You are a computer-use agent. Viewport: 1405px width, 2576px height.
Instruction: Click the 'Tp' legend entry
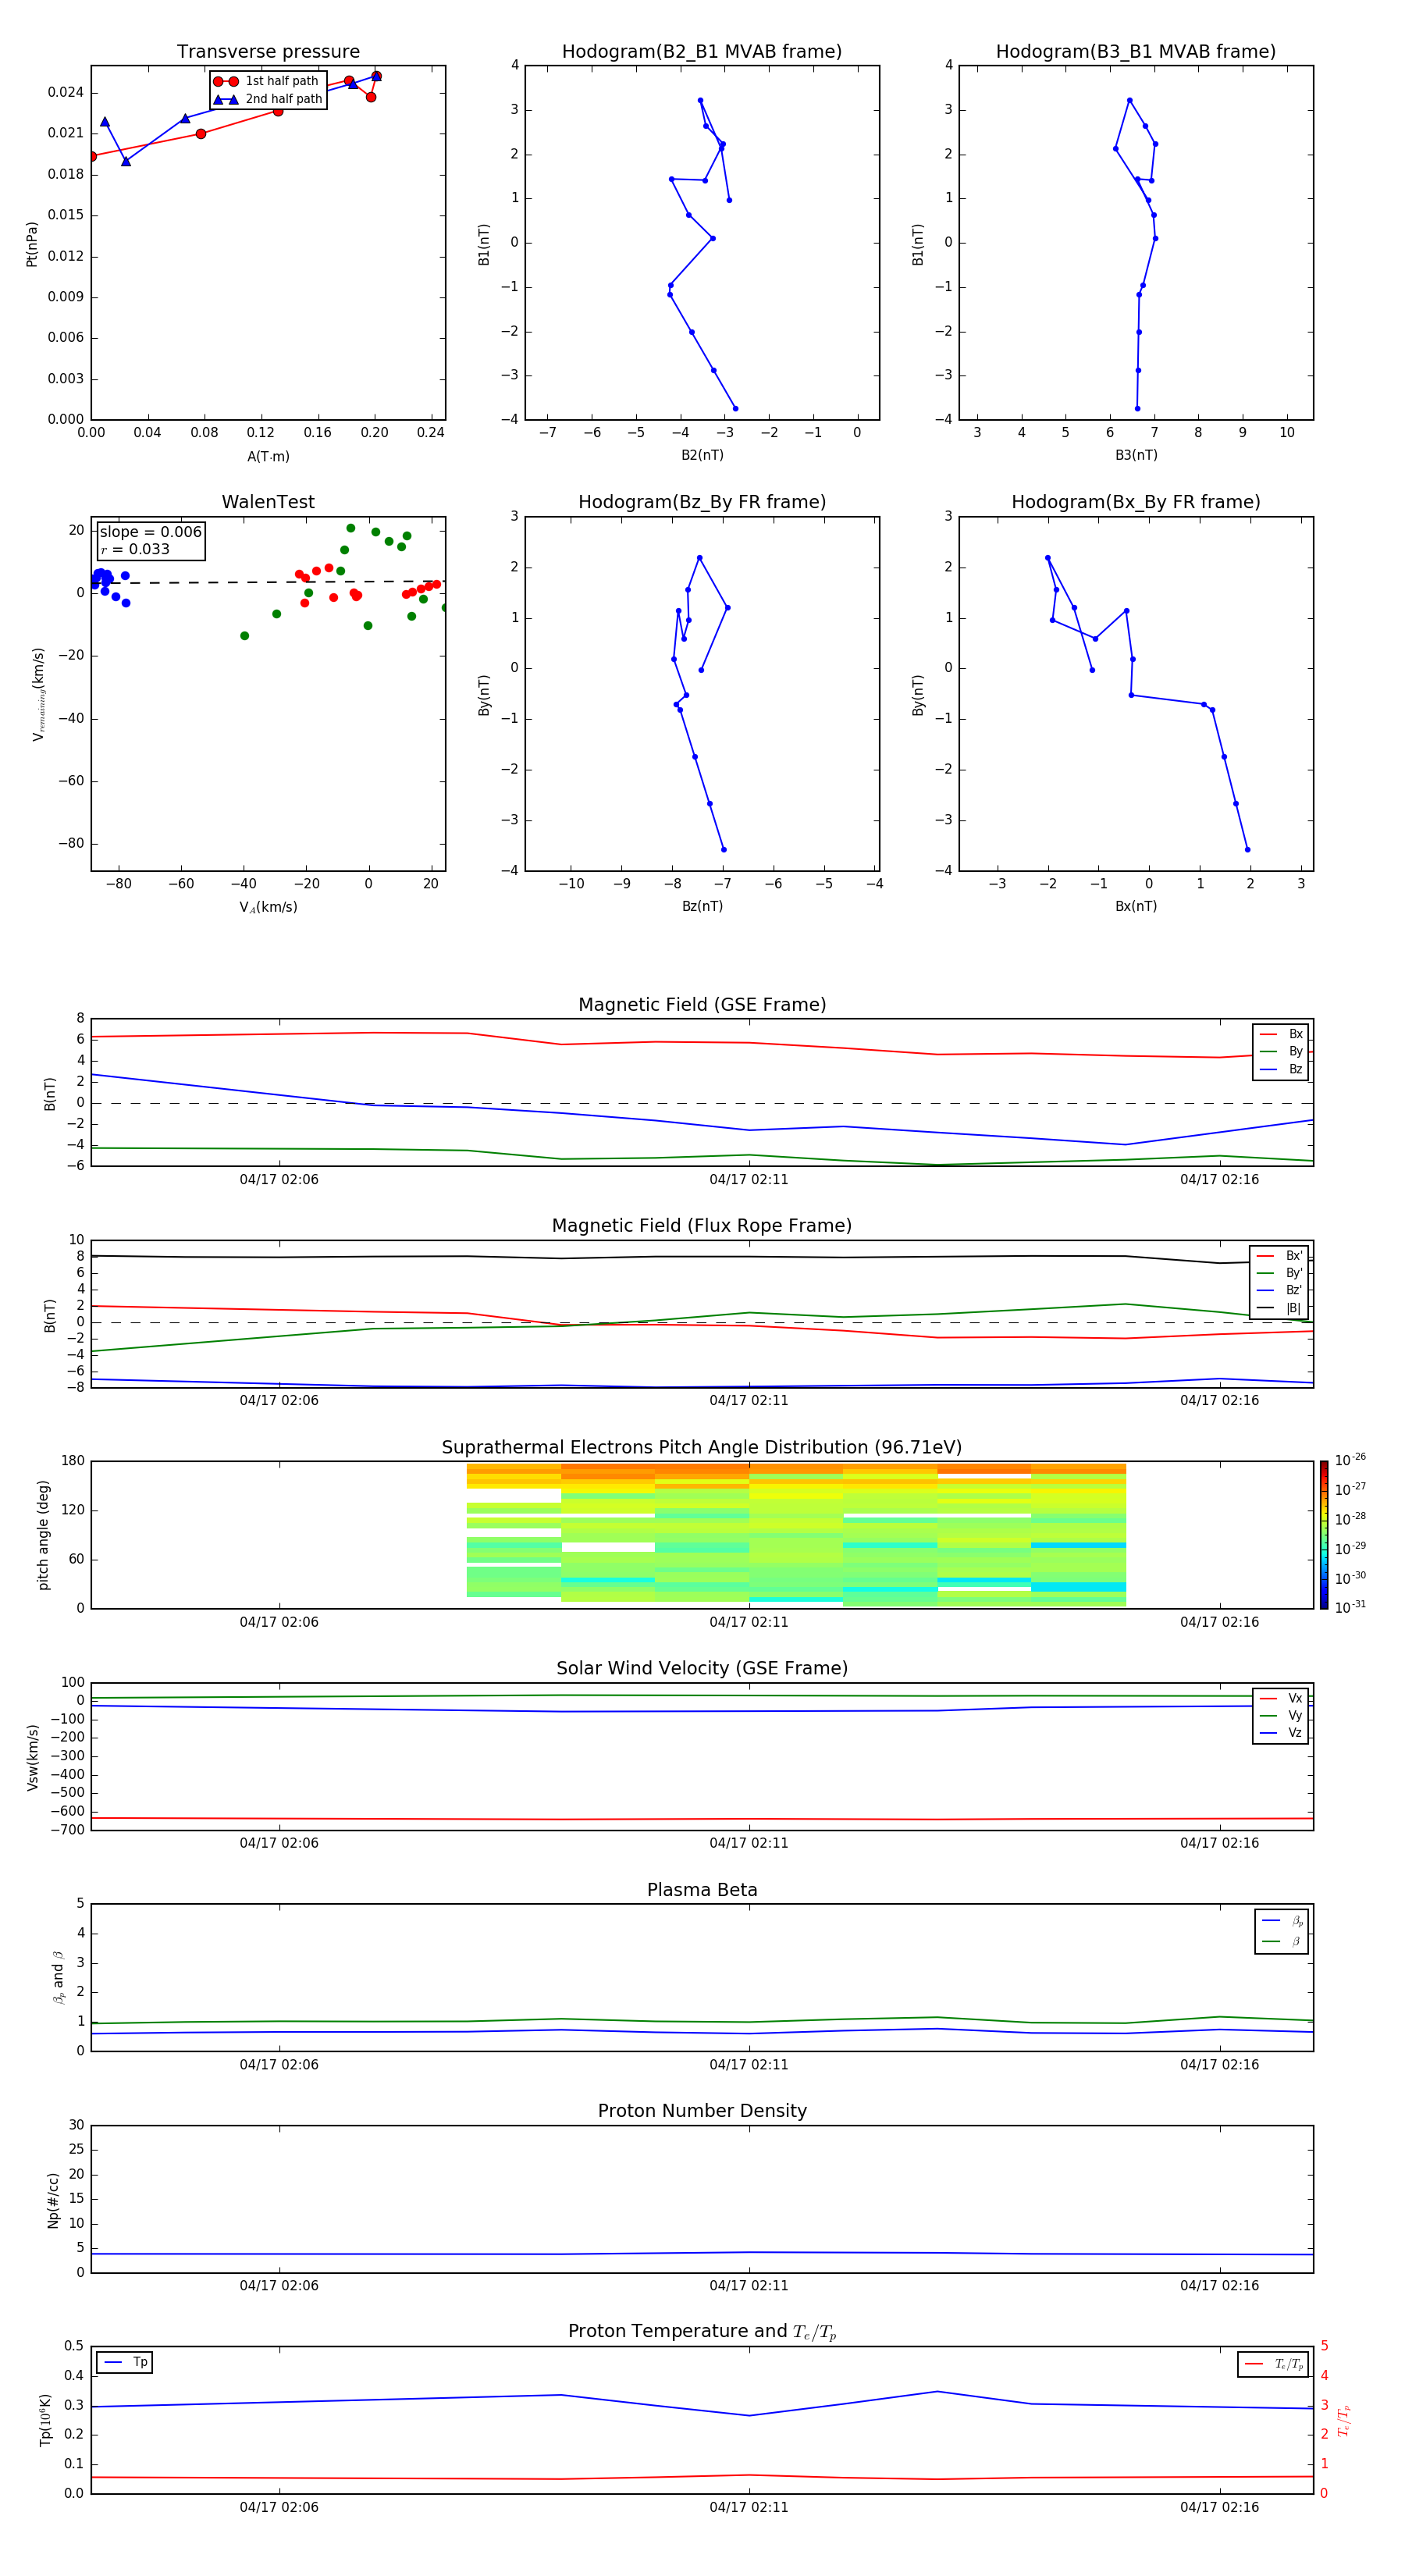tap(125, 2362)
